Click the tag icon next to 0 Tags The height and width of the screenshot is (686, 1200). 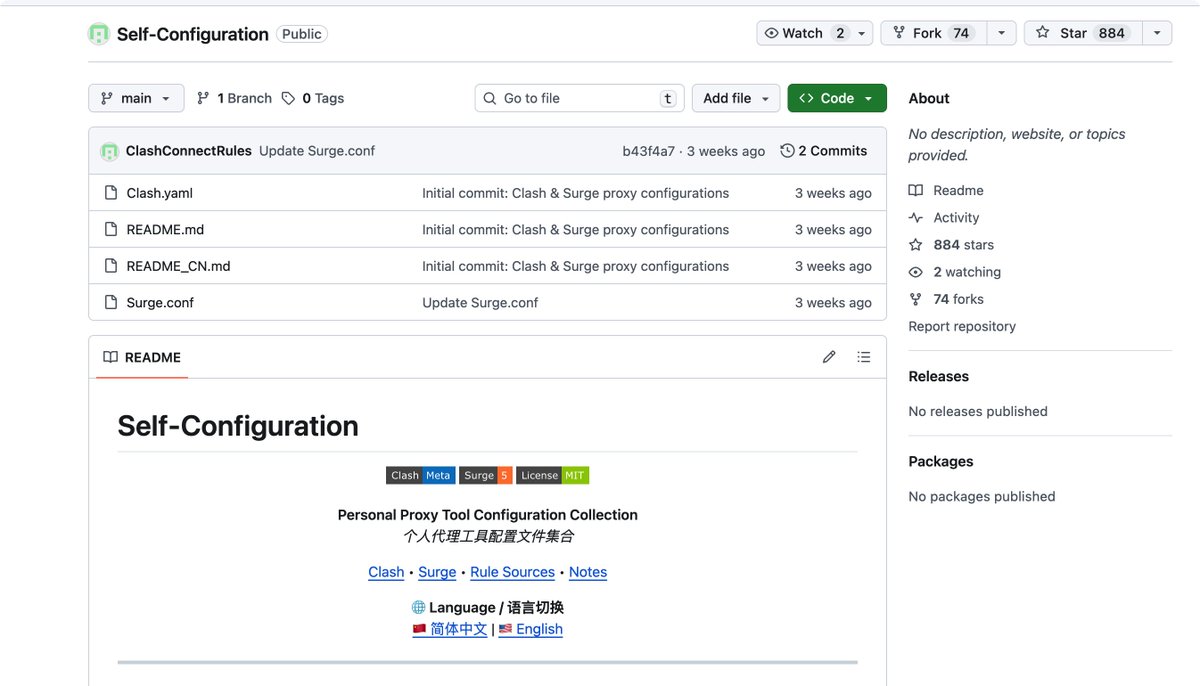(x=288, y=98)
